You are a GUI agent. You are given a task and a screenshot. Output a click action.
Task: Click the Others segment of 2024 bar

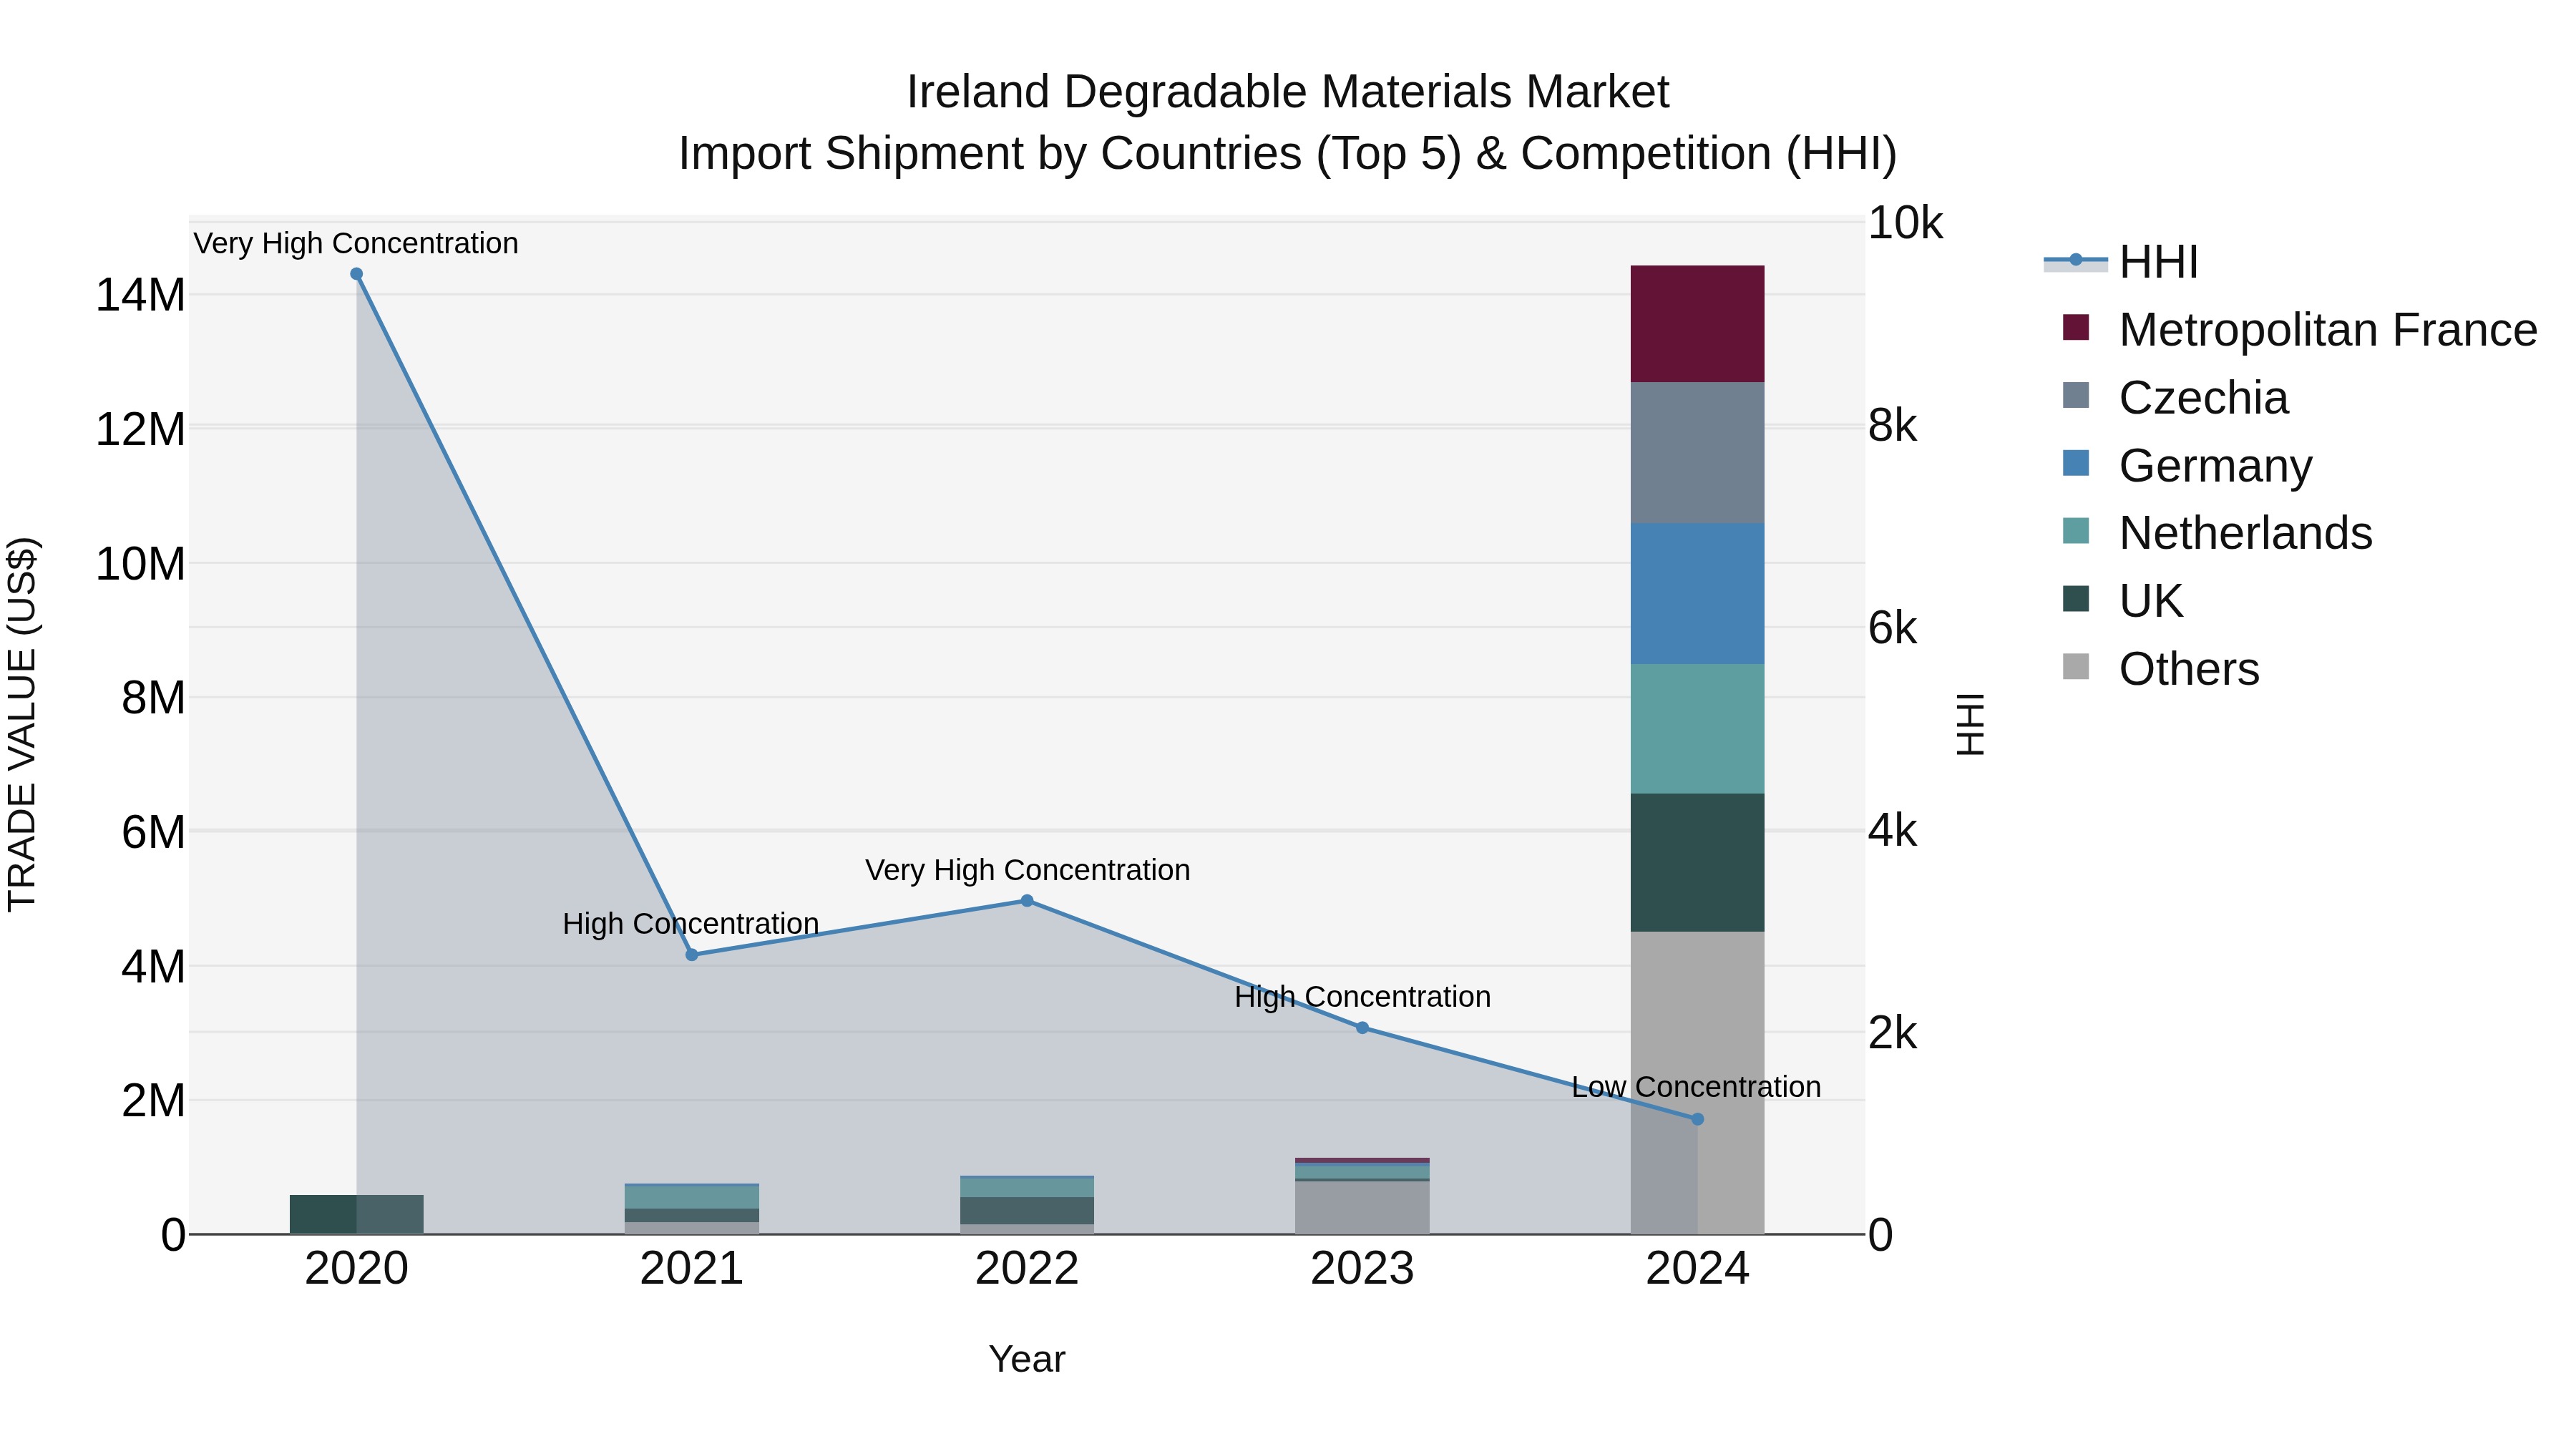click(1697, 1083)
